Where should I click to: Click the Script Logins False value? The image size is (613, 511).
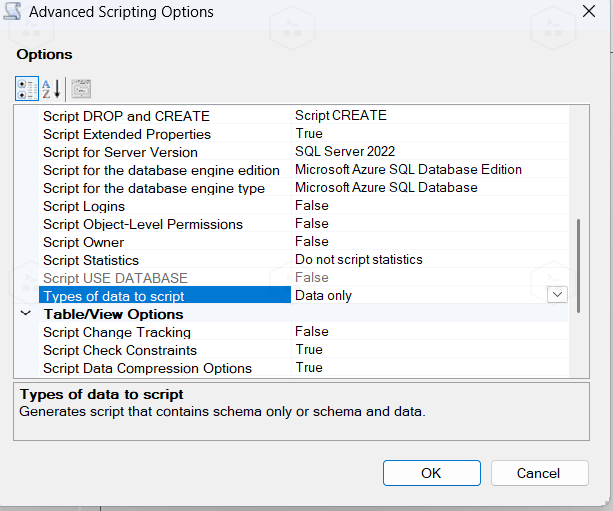(312, 206)
